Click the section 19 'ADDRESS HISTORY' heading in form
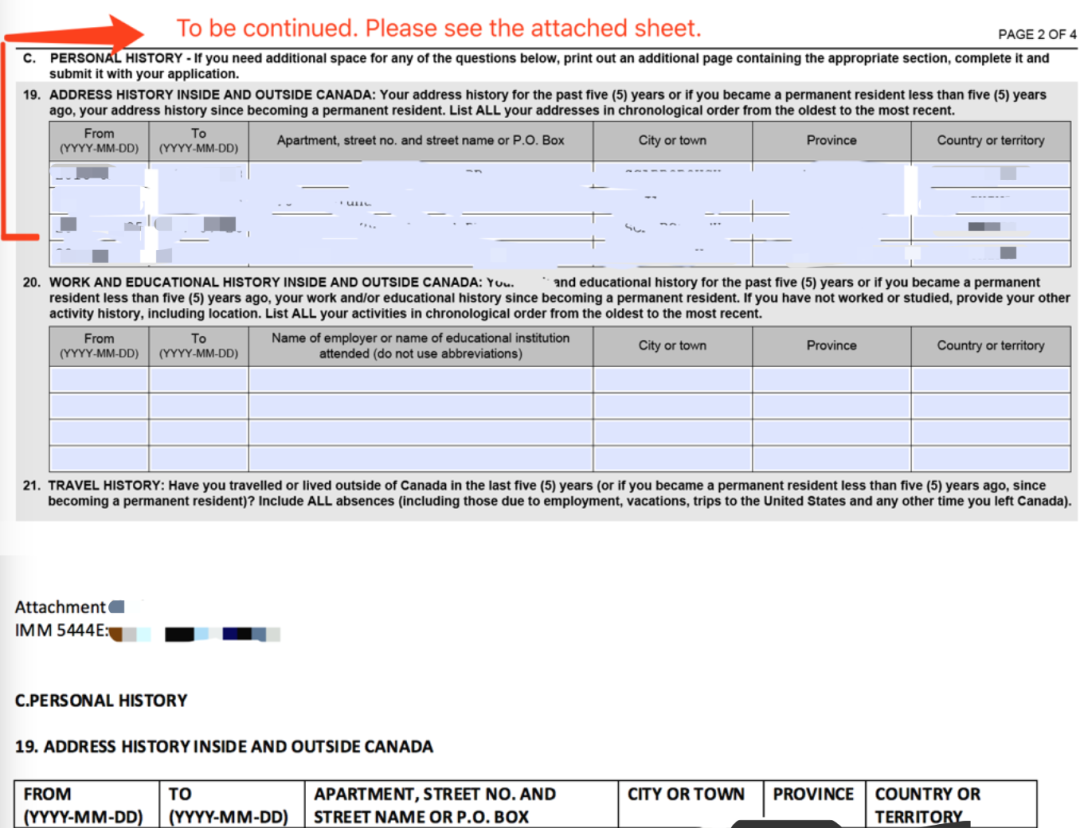The height and width of the screenshot is (828, 1080). pos(205,95)
